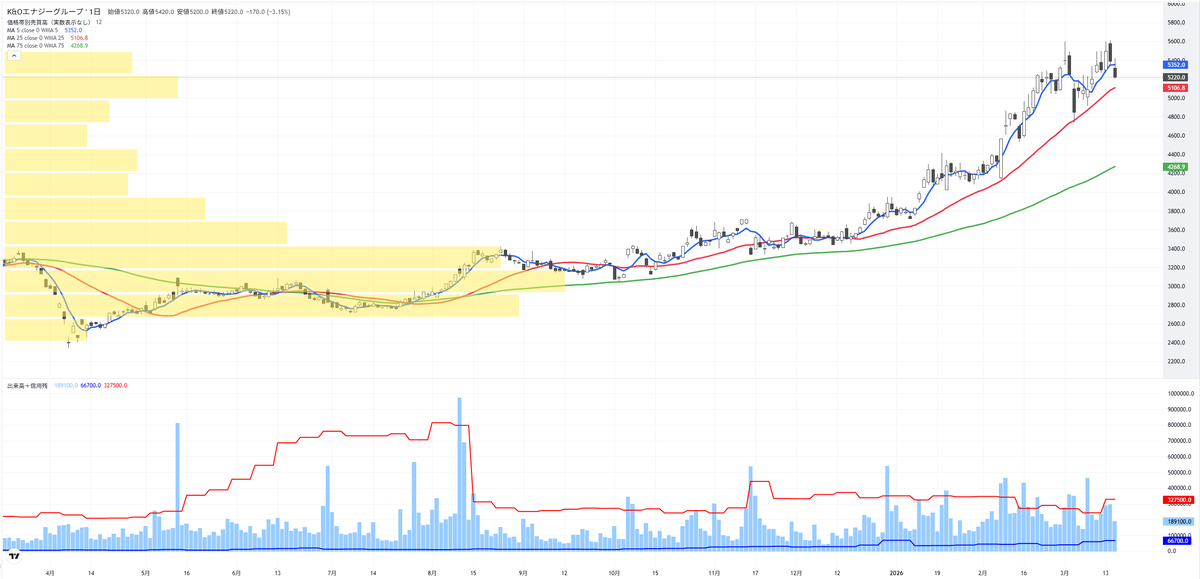Screen dimensions: 1200x579
Task: Click the red 5106.8 price axis label
Action: pyautogui.click(x=1174, y=88)
